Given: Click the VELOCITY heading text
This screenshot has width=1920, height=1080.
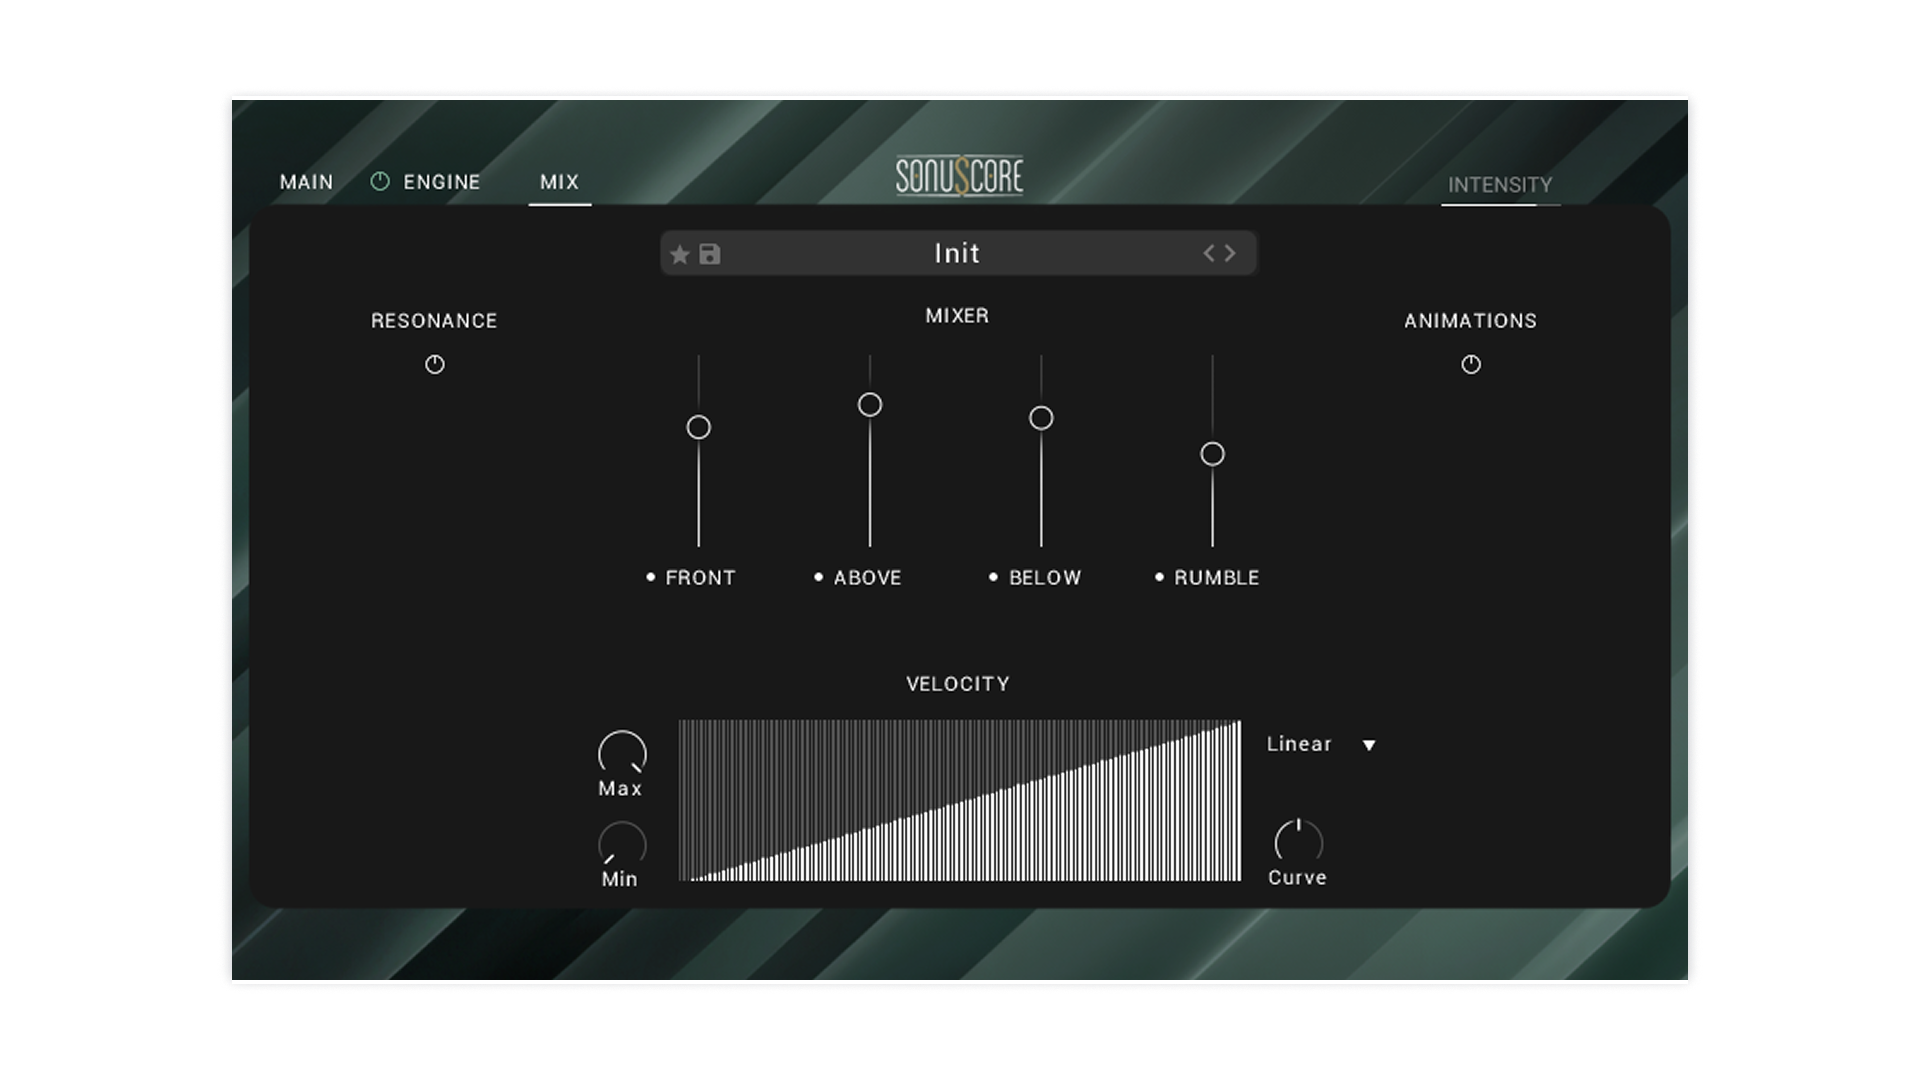Looking at the screenshot, I should [958, 684].
